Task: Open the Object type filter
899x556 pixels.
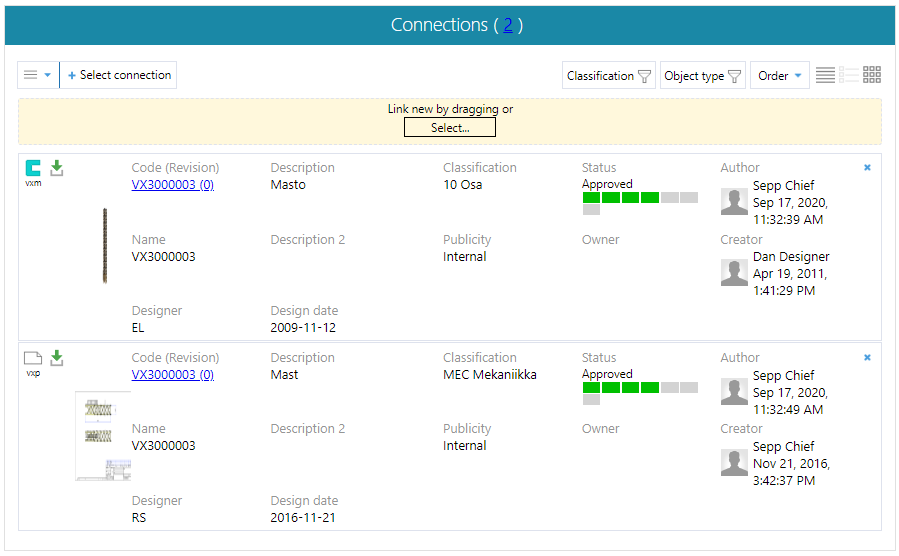Action: pos(702,76)
